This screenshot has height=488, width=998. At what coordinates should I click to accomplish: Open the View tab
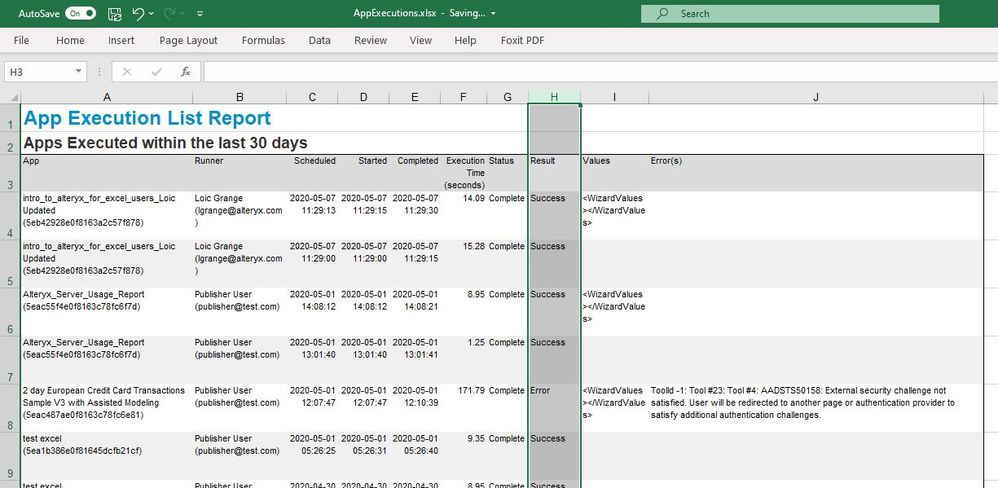point(421,40)
